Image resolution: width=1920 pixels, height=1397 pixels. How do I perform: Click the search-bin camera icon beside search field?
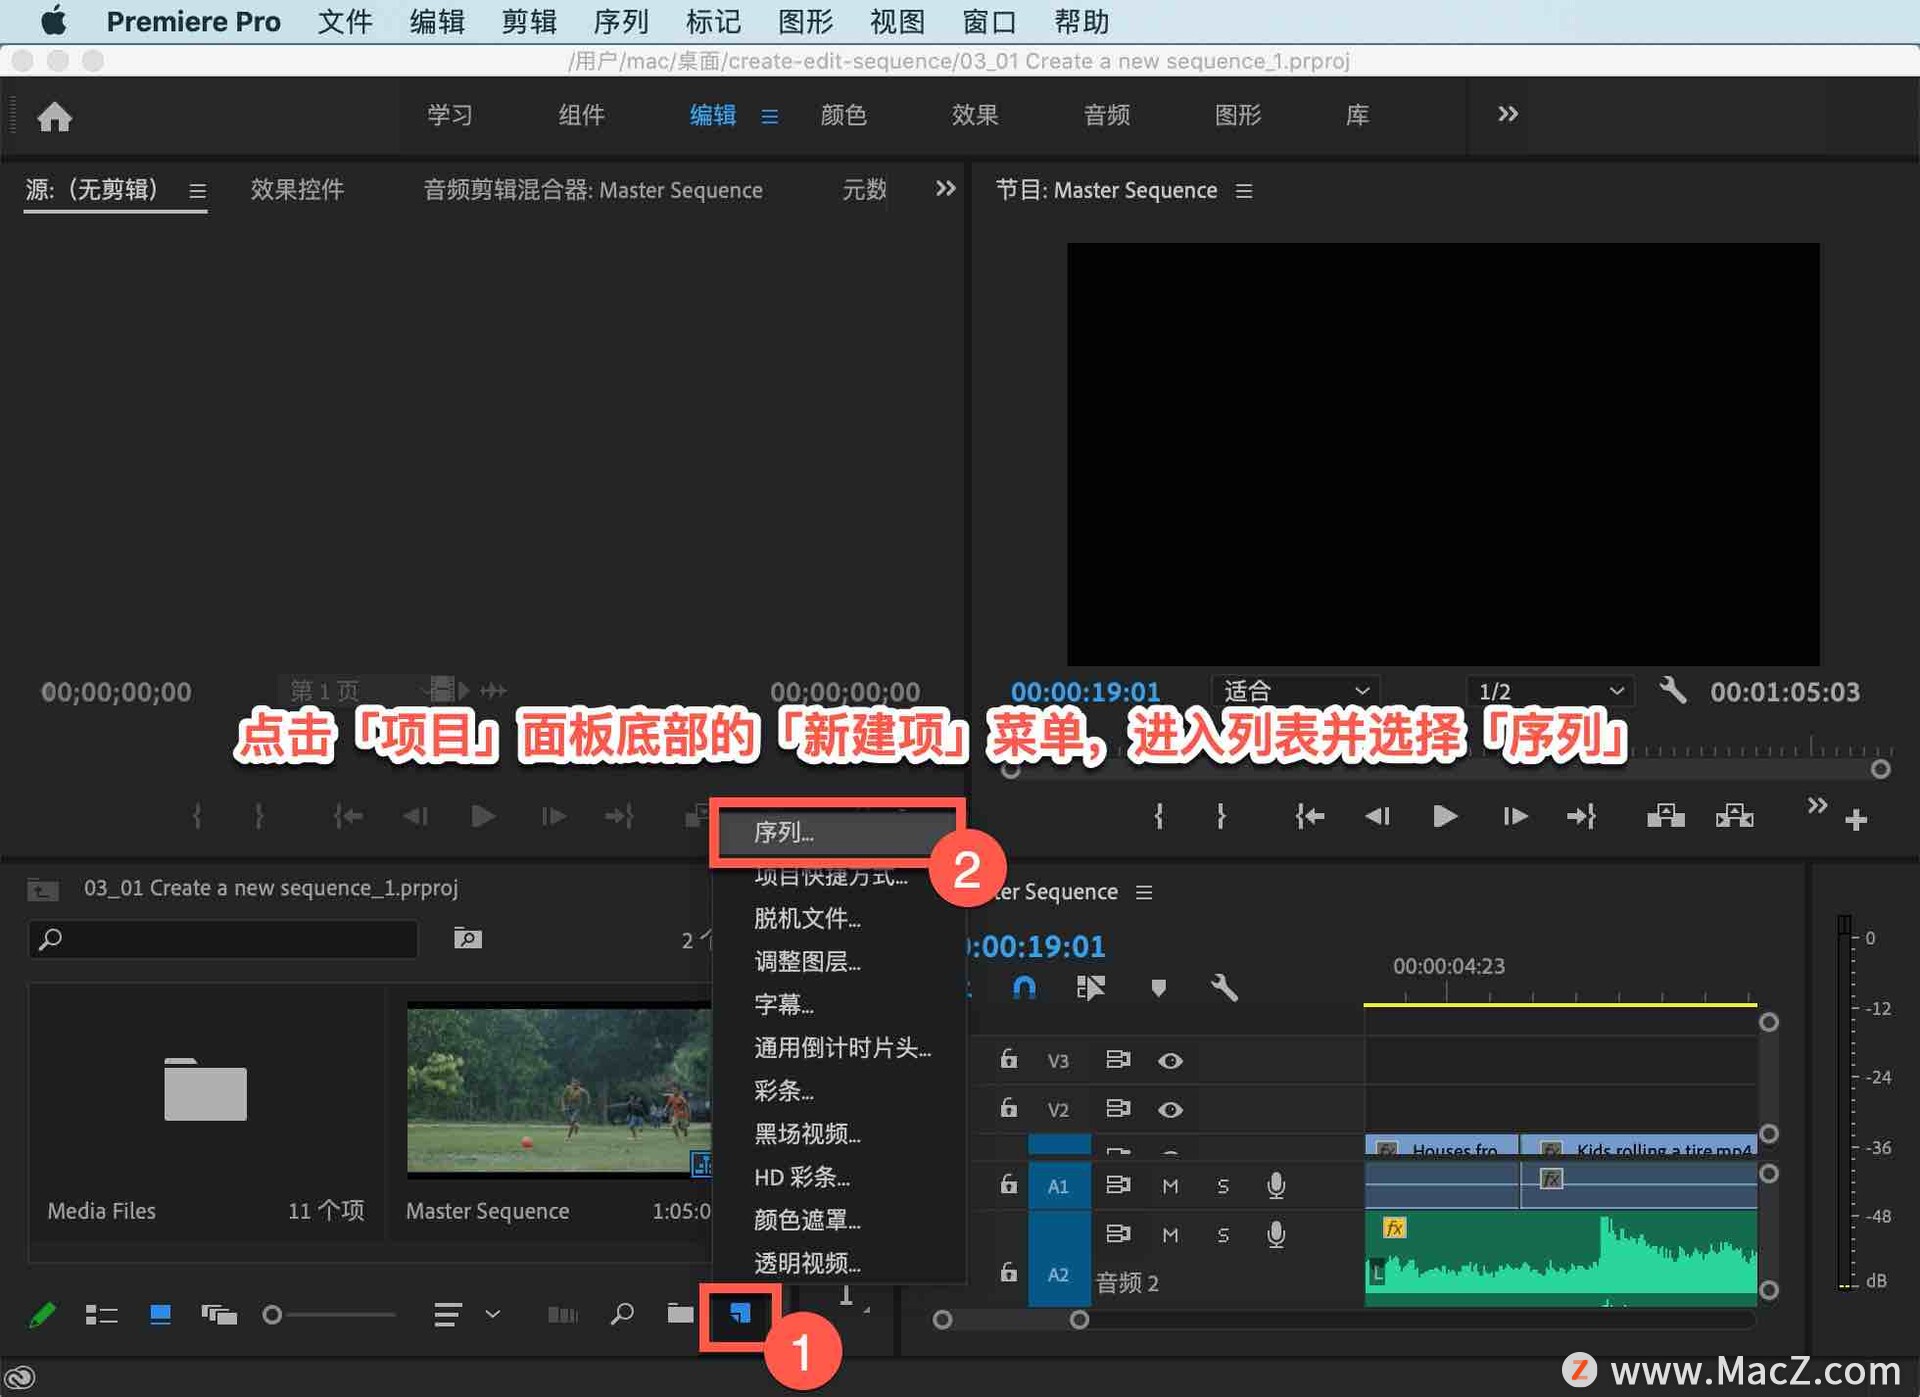(x=467, y=938)
